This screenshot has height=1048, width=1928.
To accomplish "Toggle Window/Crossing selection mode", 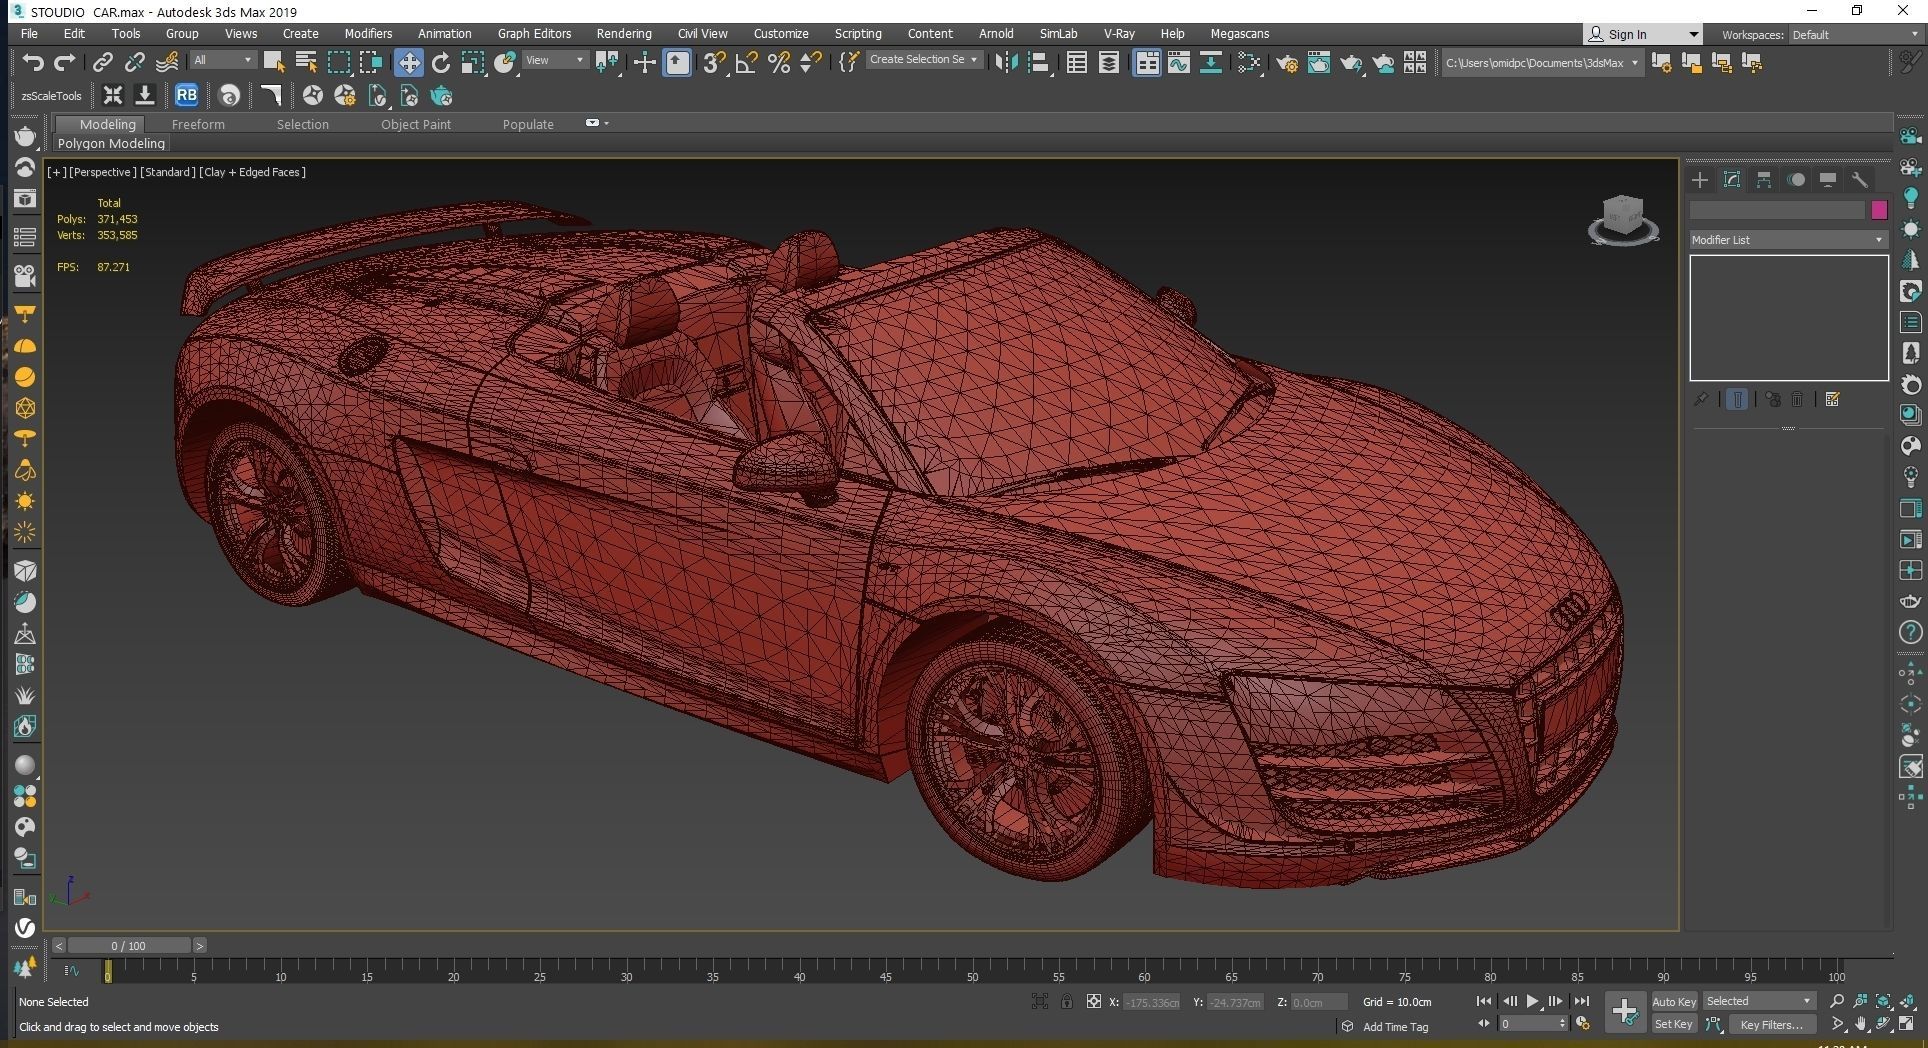I will click(x=371, y=63).
